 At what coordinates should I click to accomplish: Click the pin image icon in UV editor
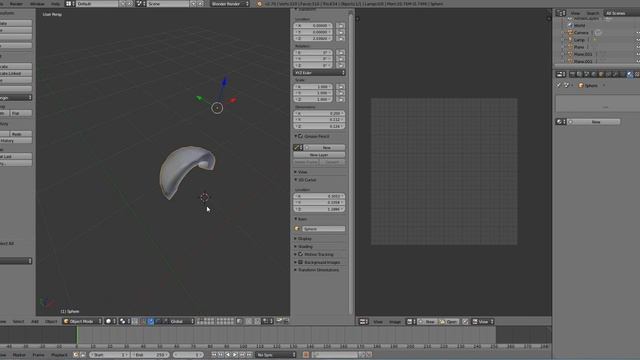tap(465, 322)
